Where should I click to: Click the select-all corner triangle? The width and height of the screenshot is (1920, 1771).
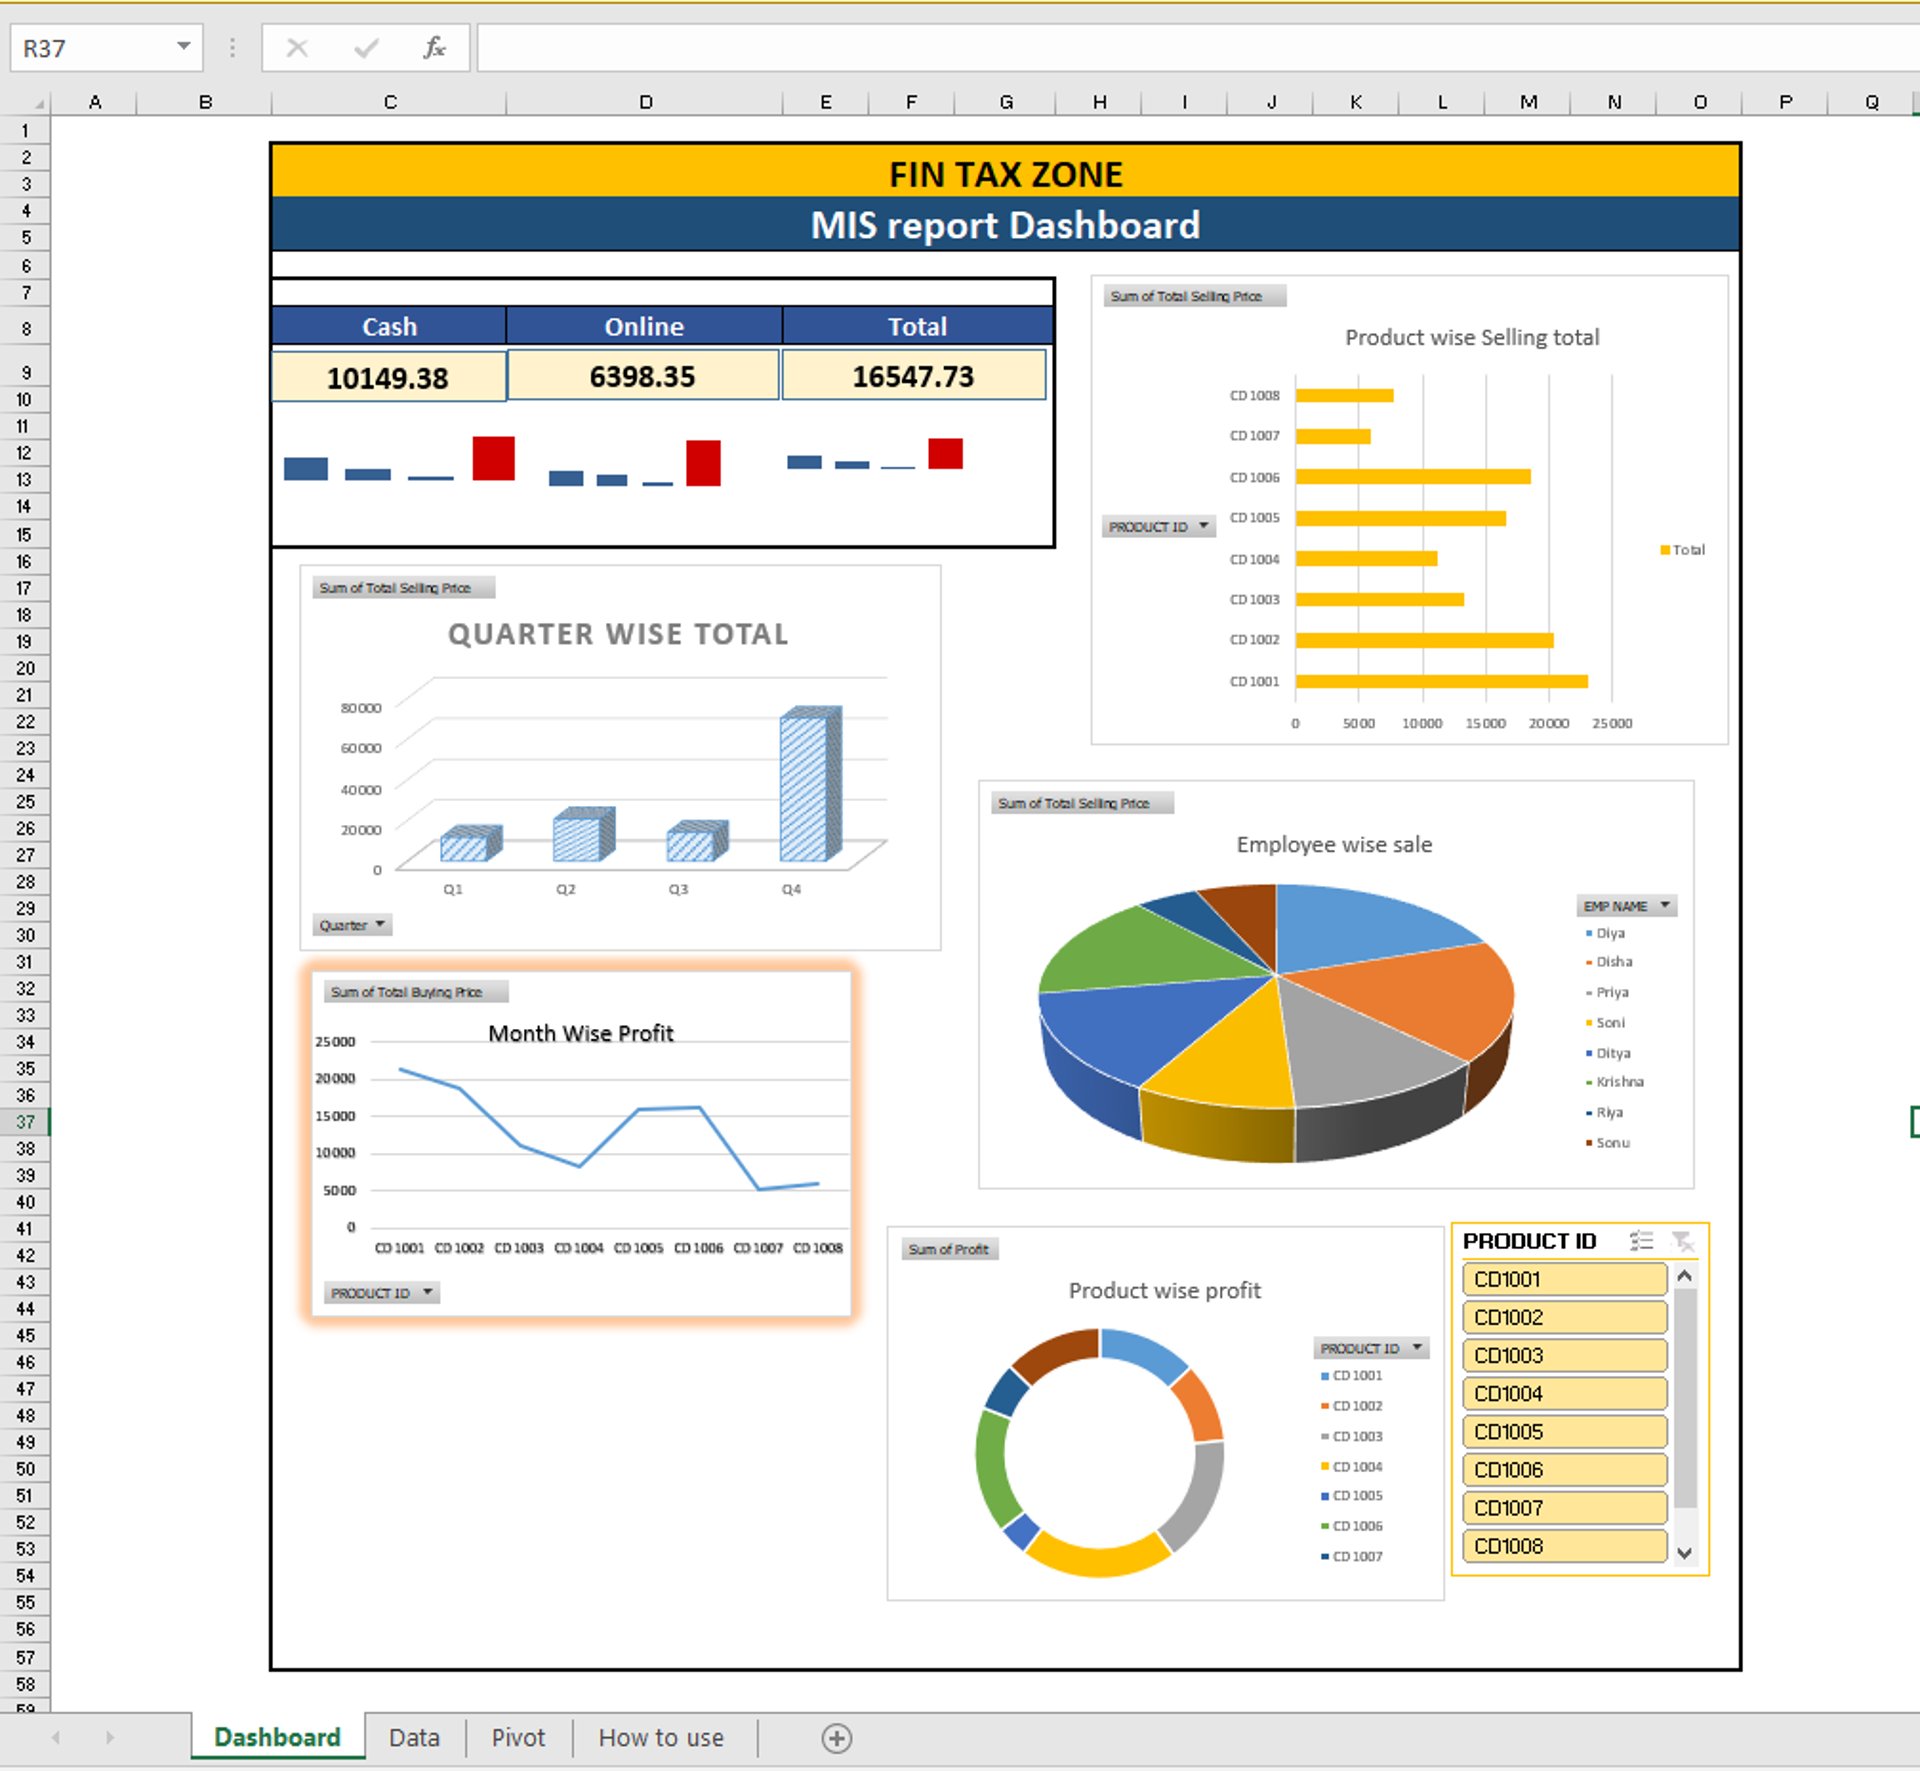38,103
